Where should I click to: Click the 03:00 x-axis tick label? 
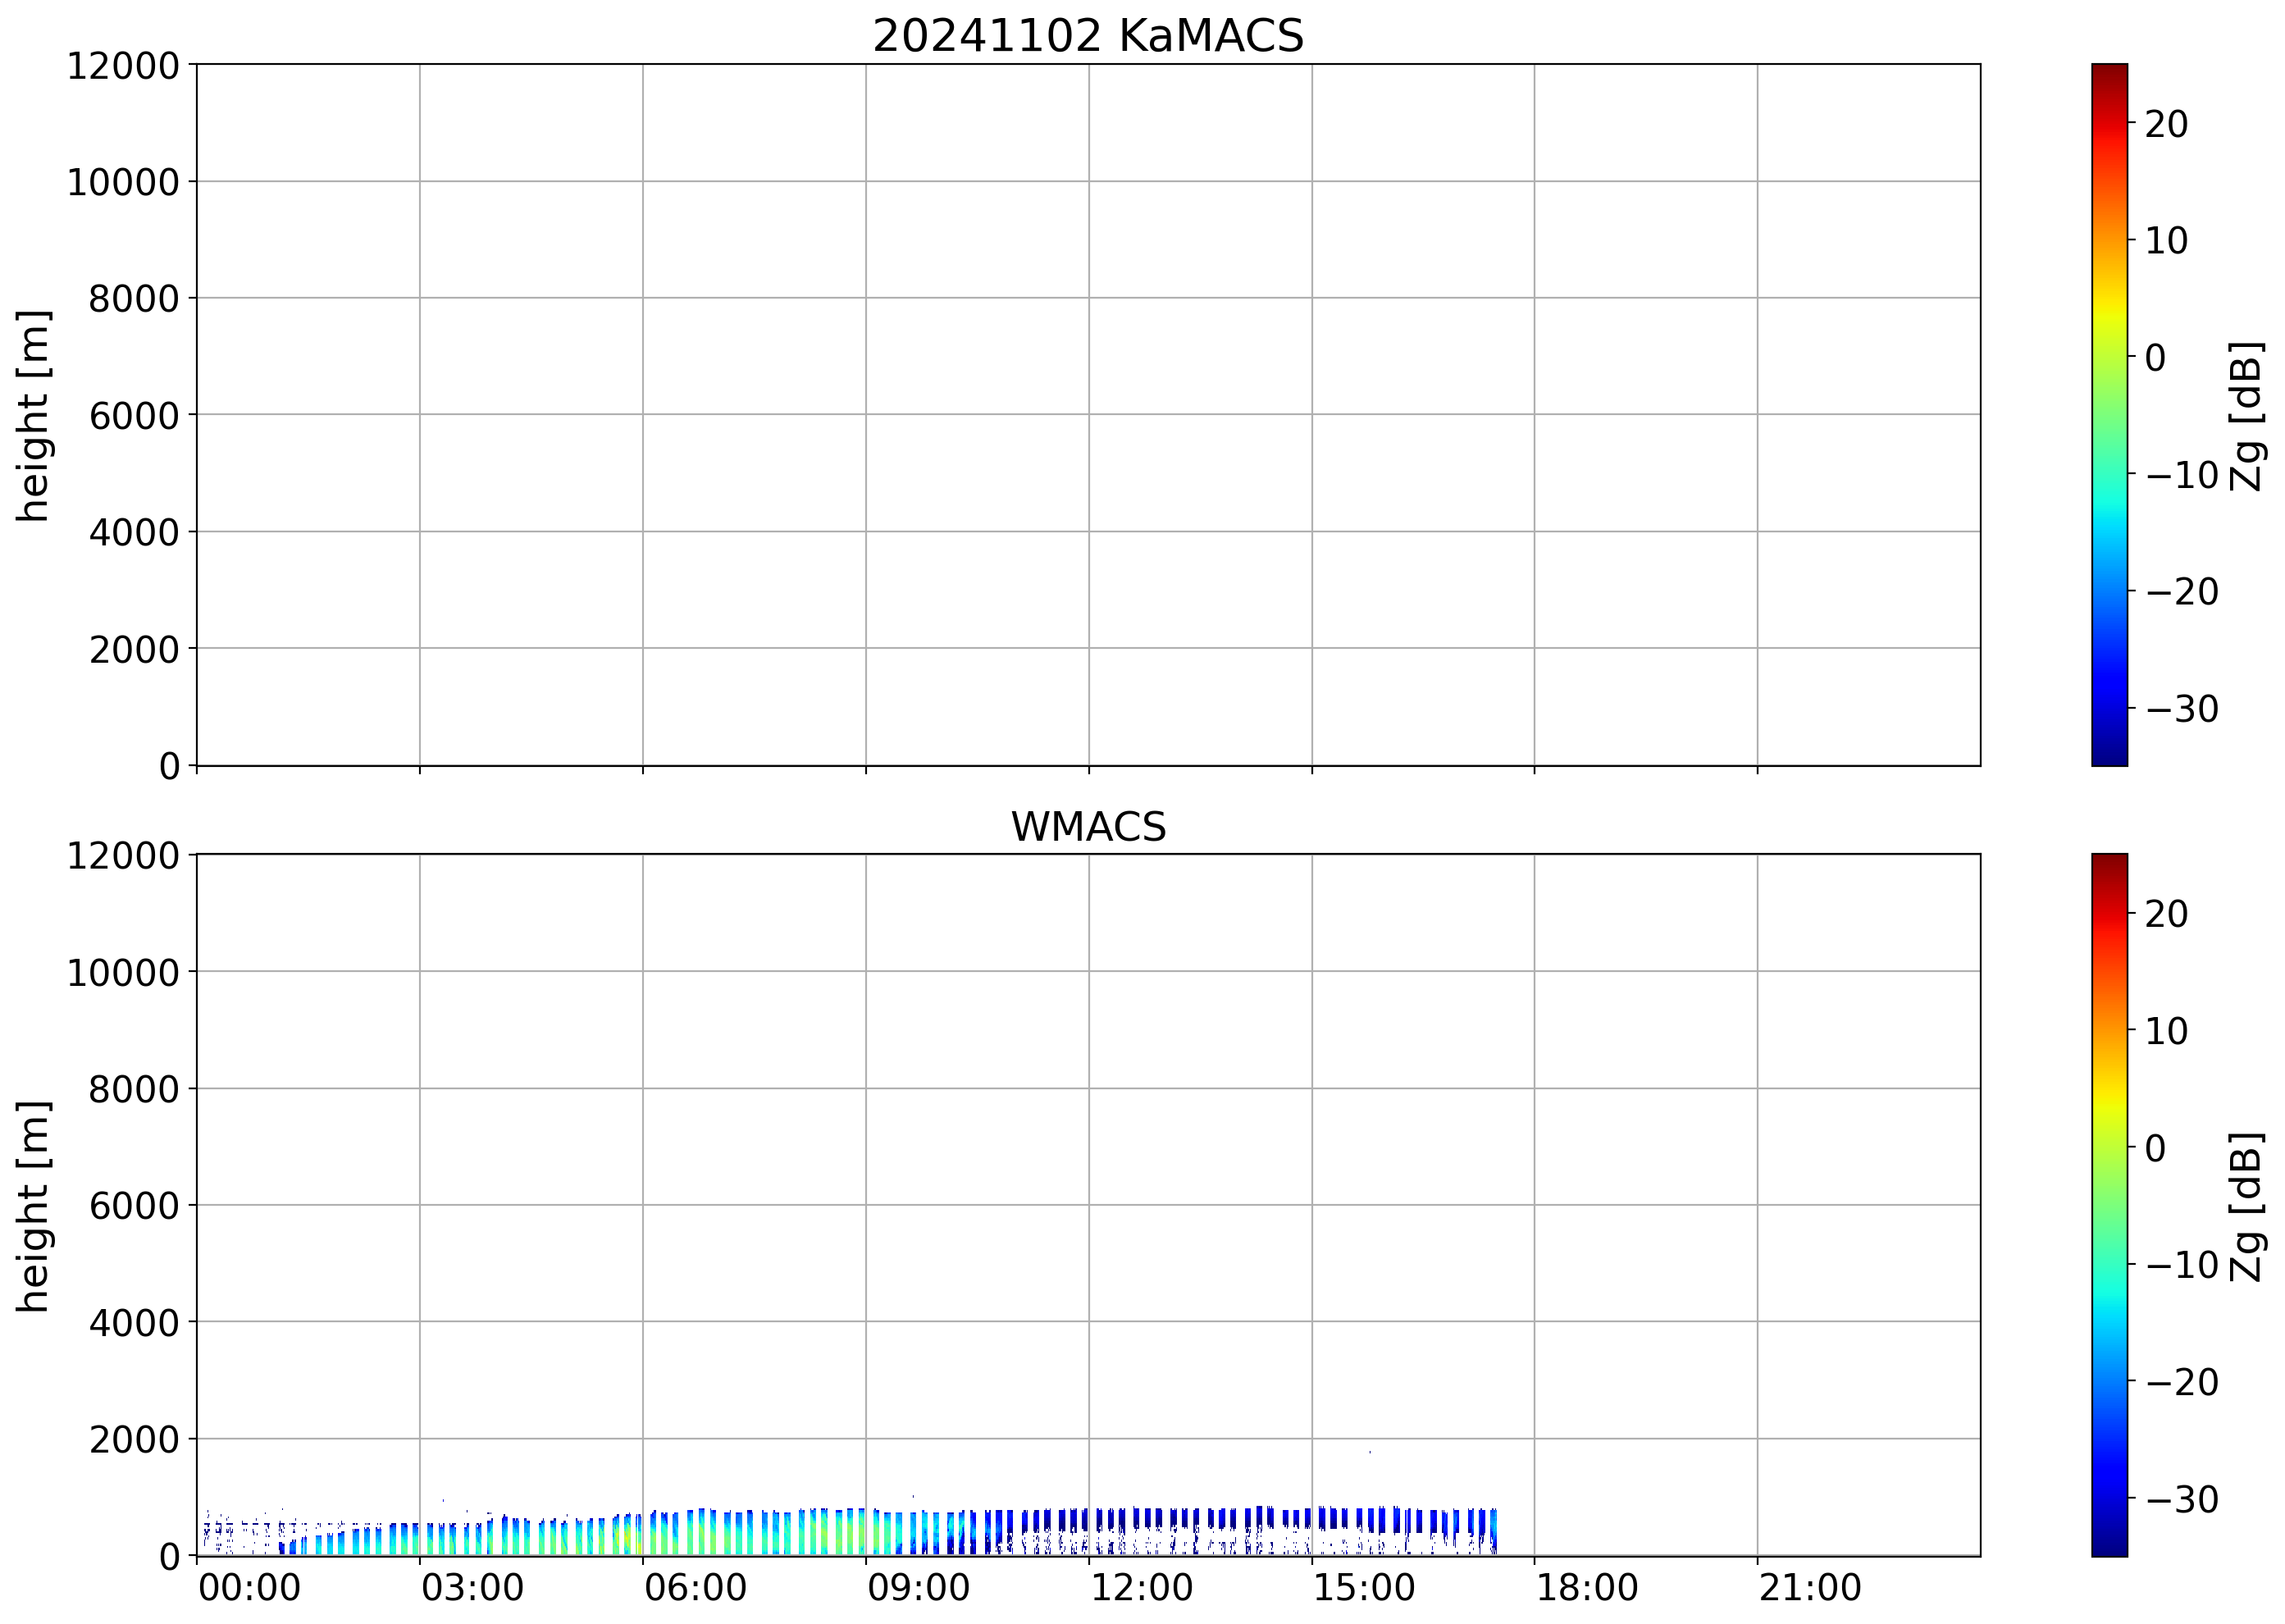(x=472, y=1588)
